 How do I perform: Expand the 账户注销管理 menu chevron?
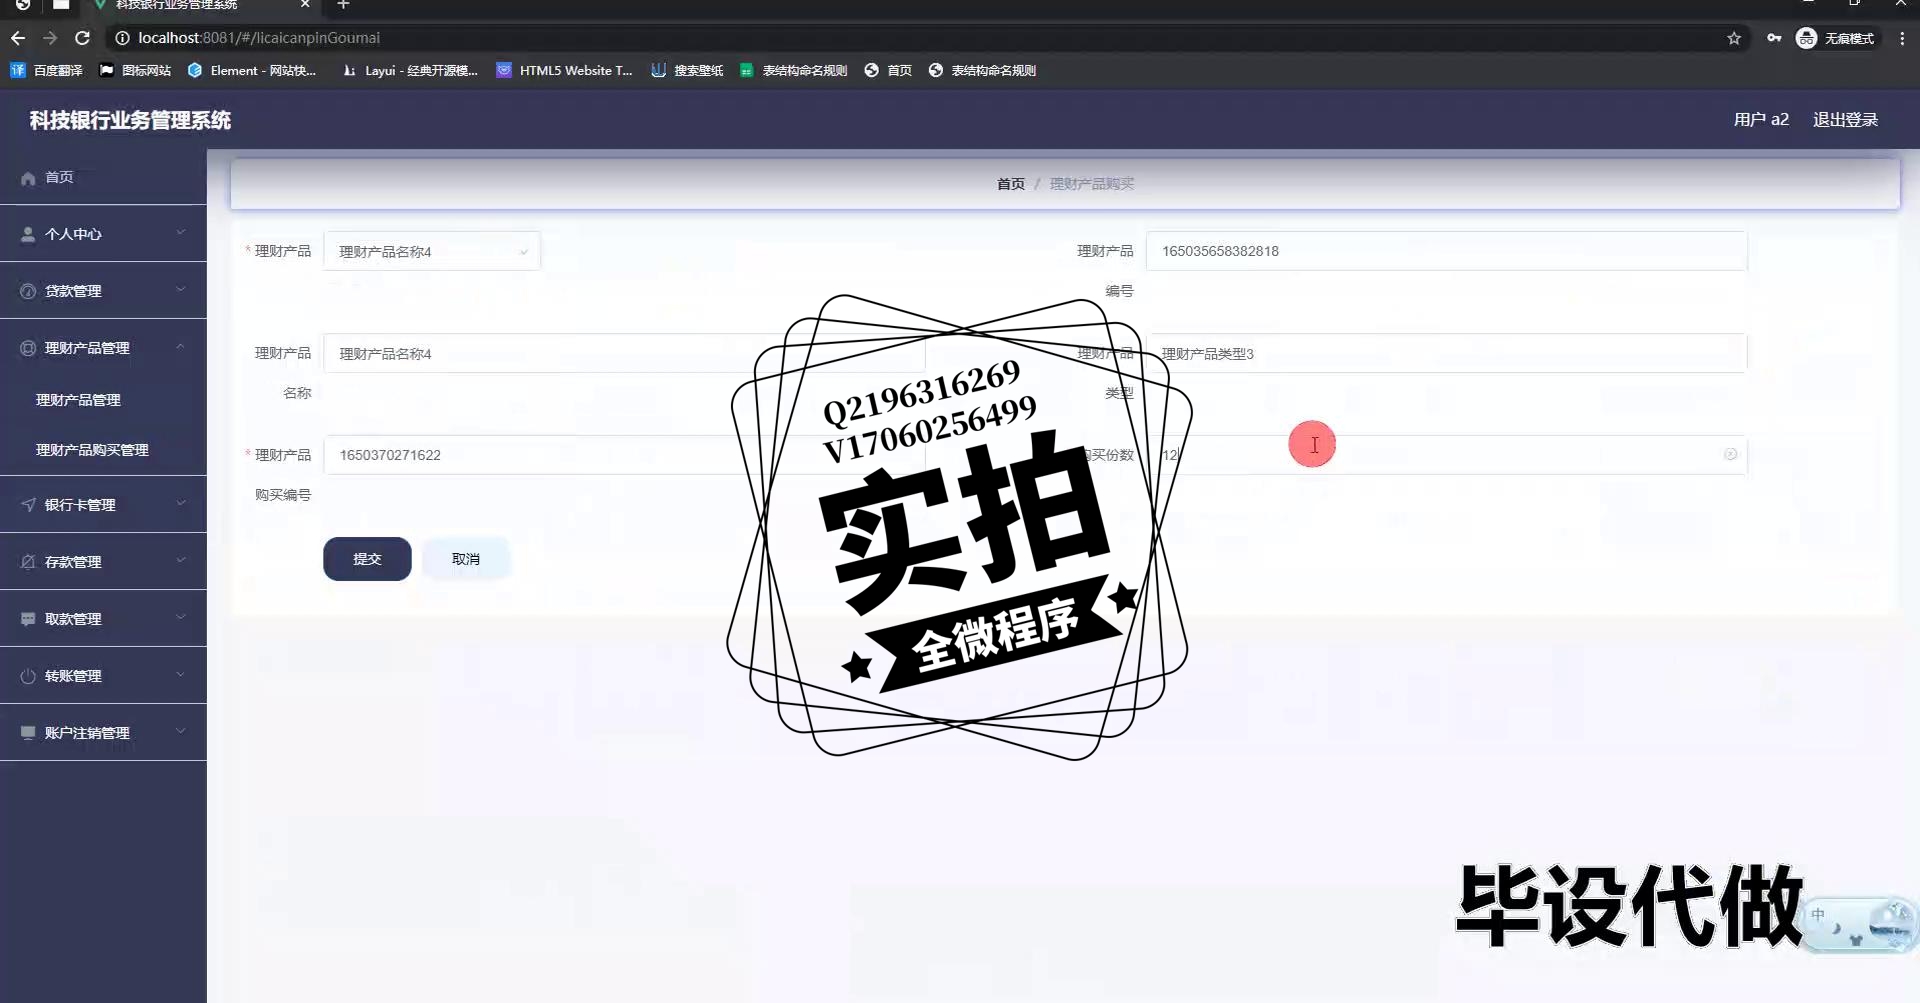tap(181, 732)
